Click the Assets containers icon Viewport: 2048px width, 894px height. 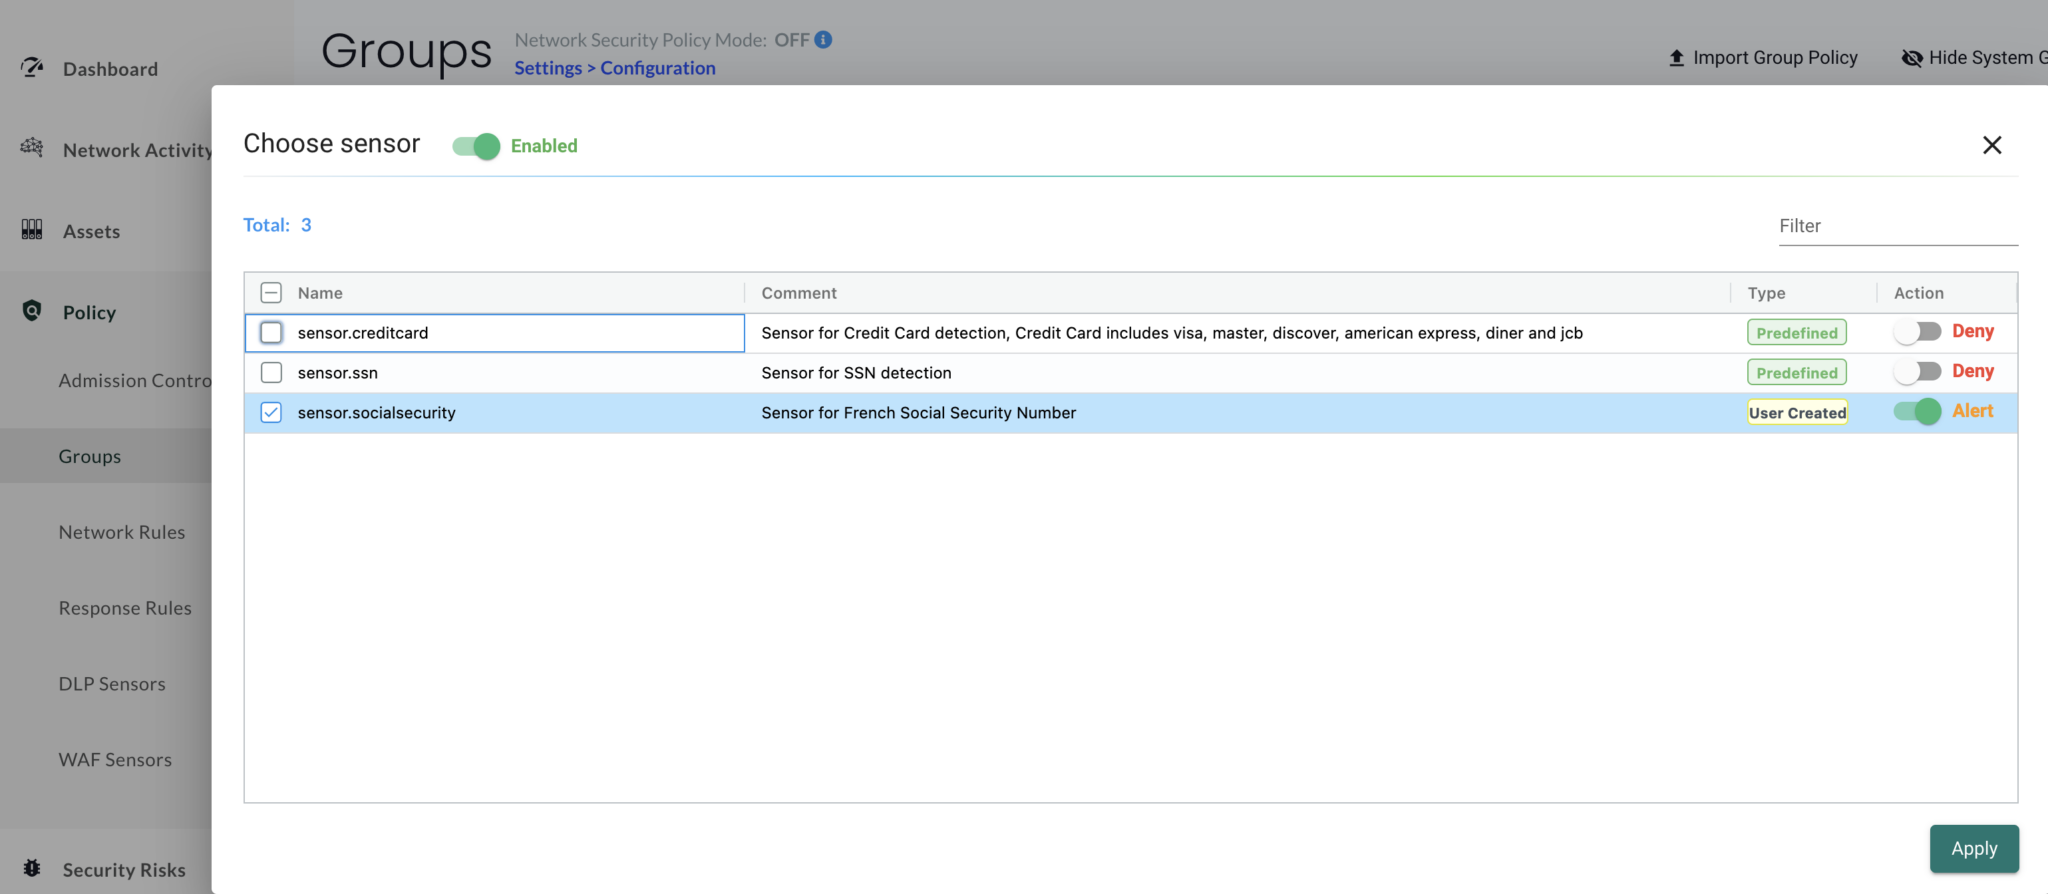click(x=32, y=230)
